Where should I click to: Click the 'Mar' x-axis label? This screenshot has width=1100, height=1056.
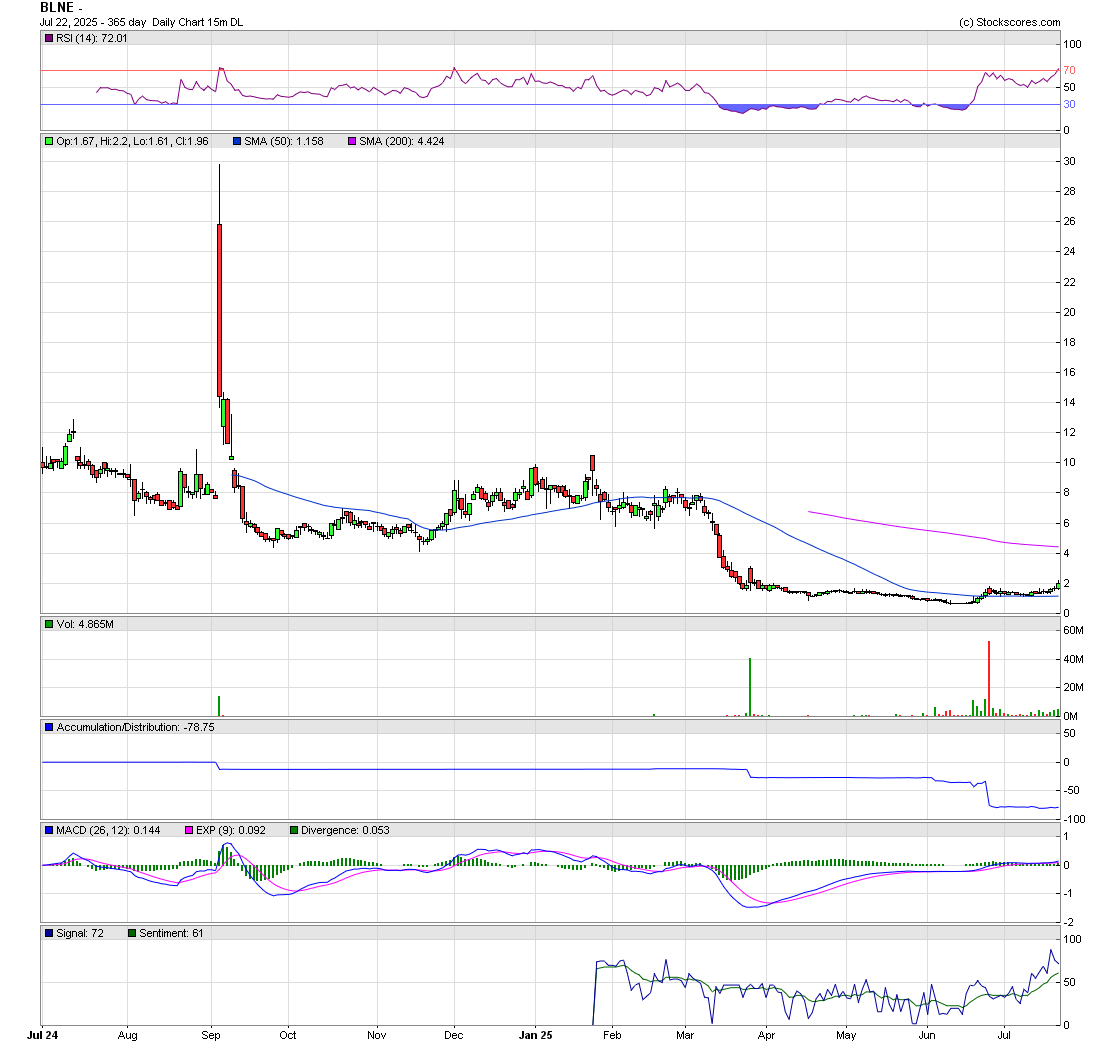coord(685,1036)
